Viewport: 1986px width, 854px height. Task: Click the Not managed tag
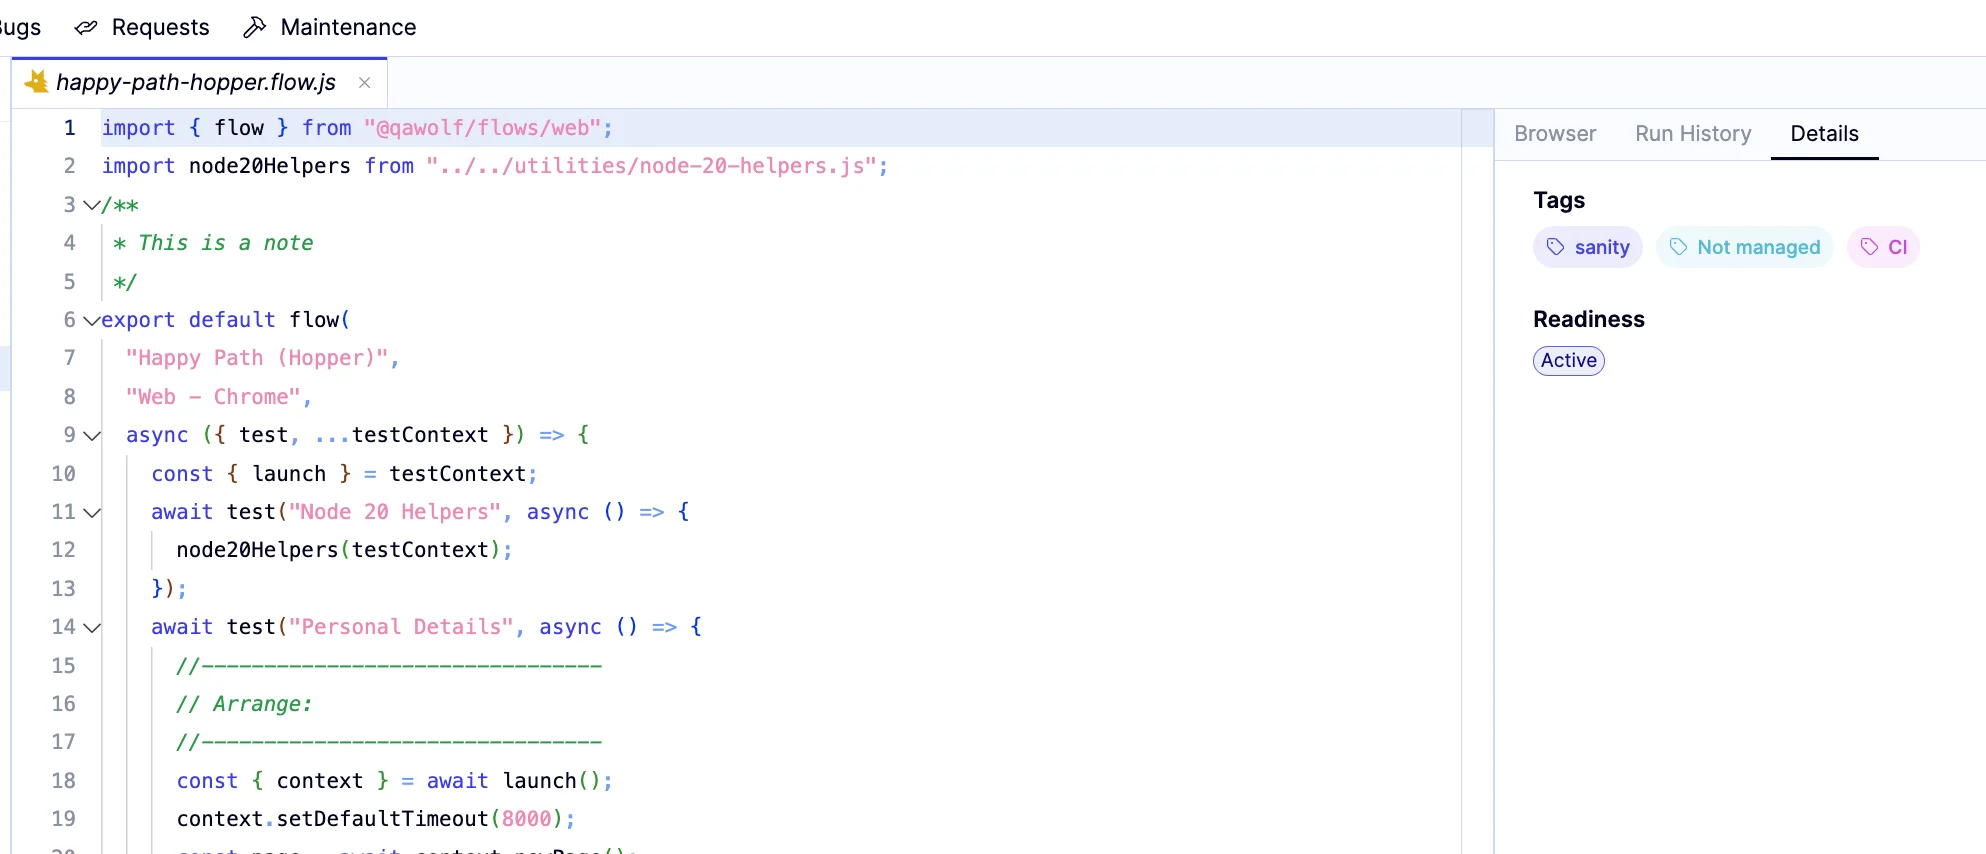1745,247
